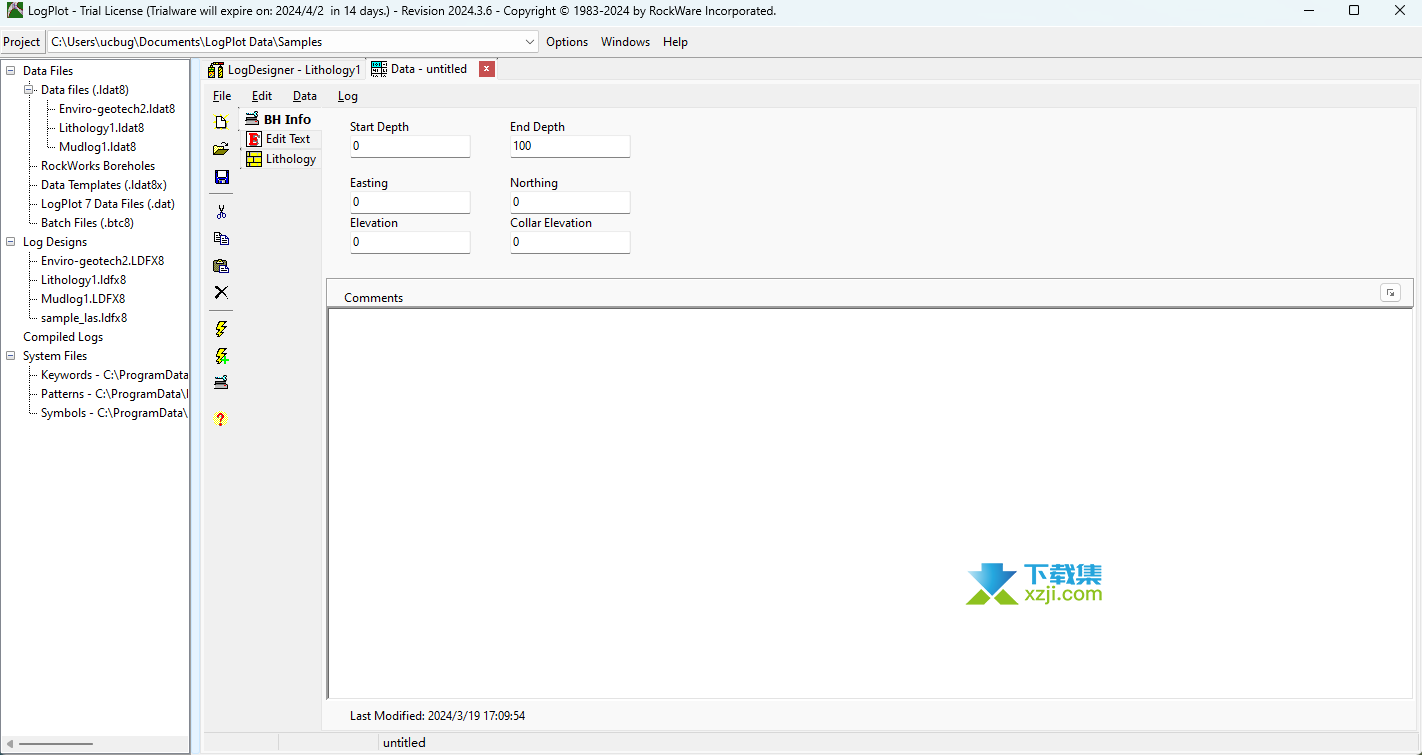Select sample_las.ldfx8 log design
Screen dimensions: 1422x755
tap(84, 318)
